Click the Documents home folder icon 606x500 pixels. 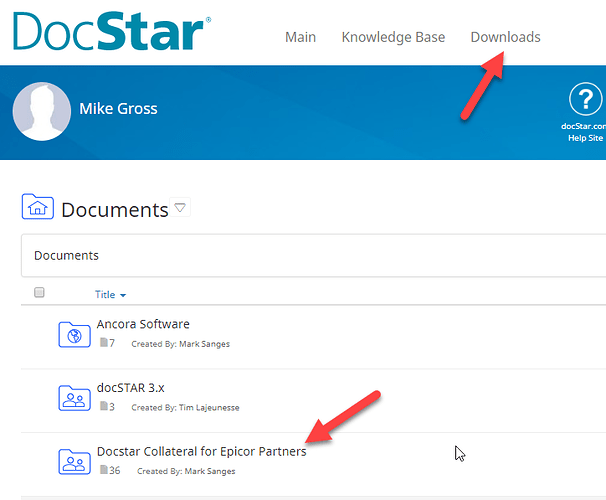point(37,207)
